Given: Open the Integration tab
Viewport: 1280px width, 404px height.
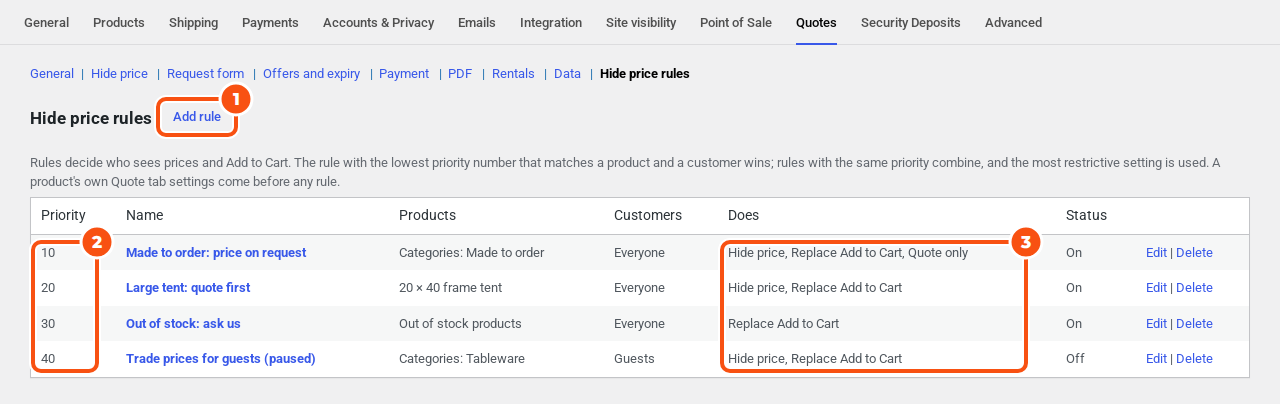Looking at the screenshot, I should 551,22.
